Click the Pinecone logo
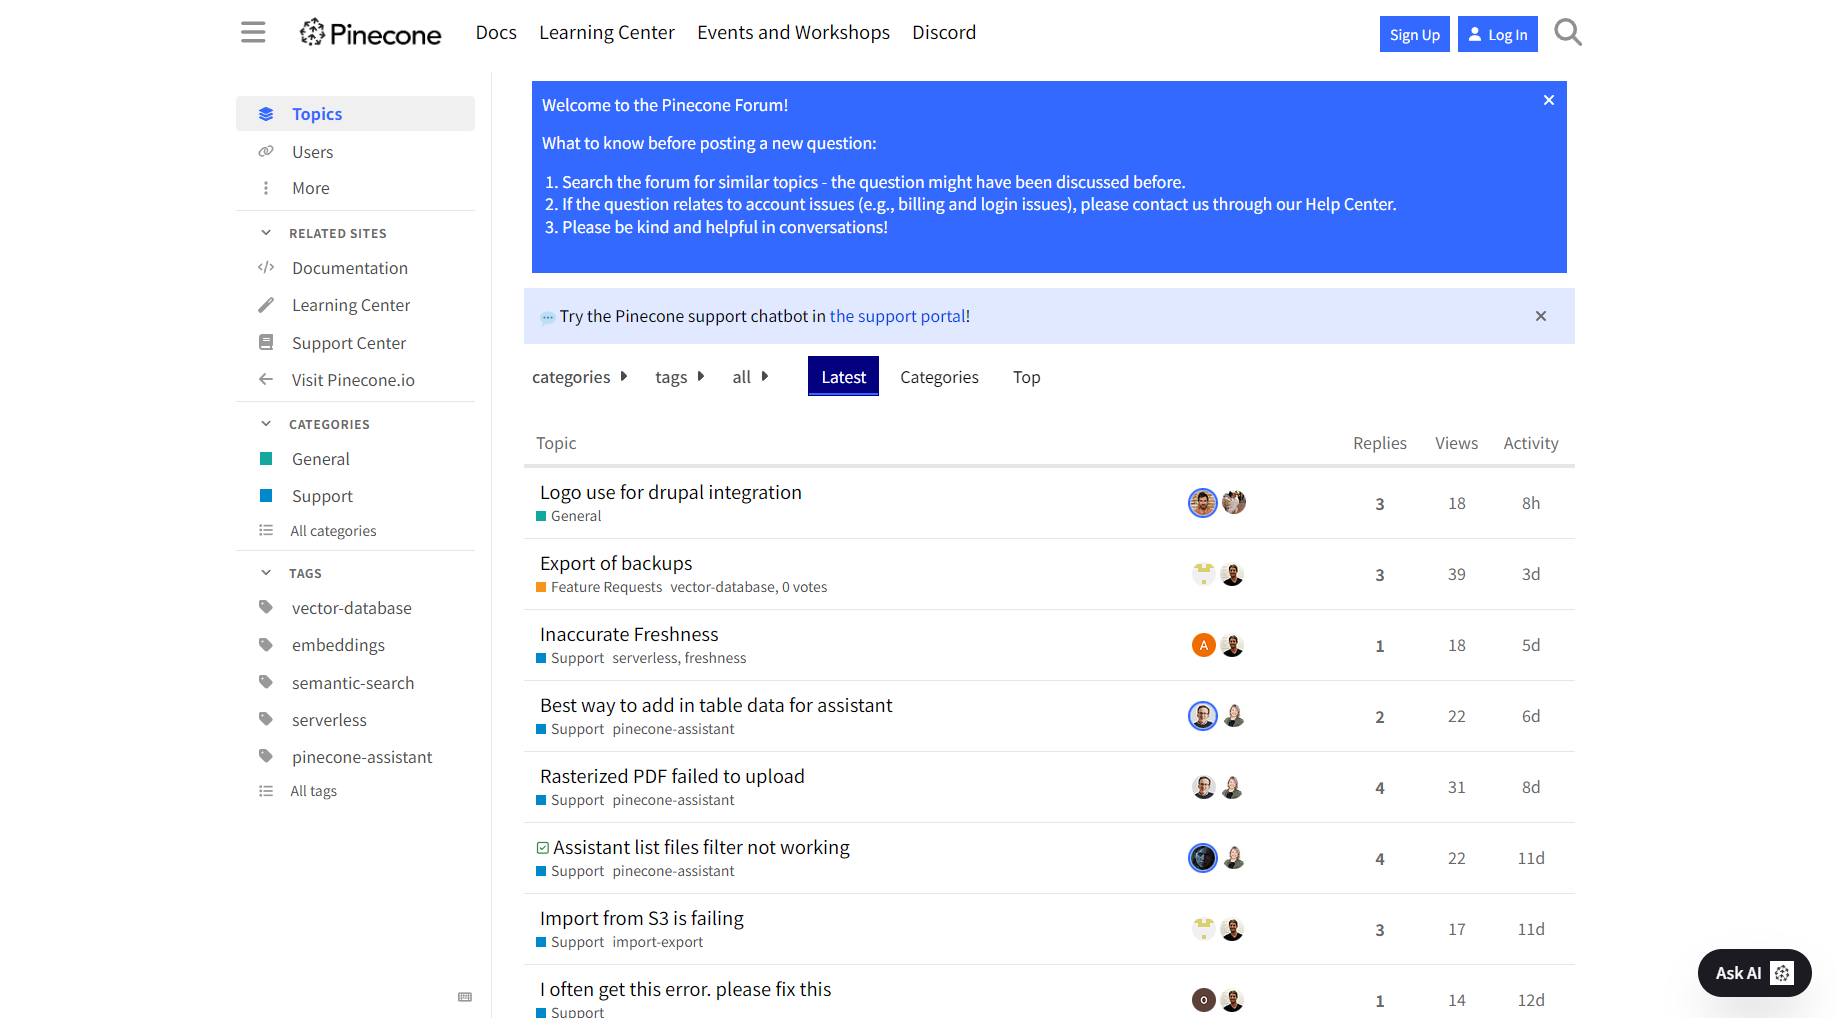 click(370, 33)
